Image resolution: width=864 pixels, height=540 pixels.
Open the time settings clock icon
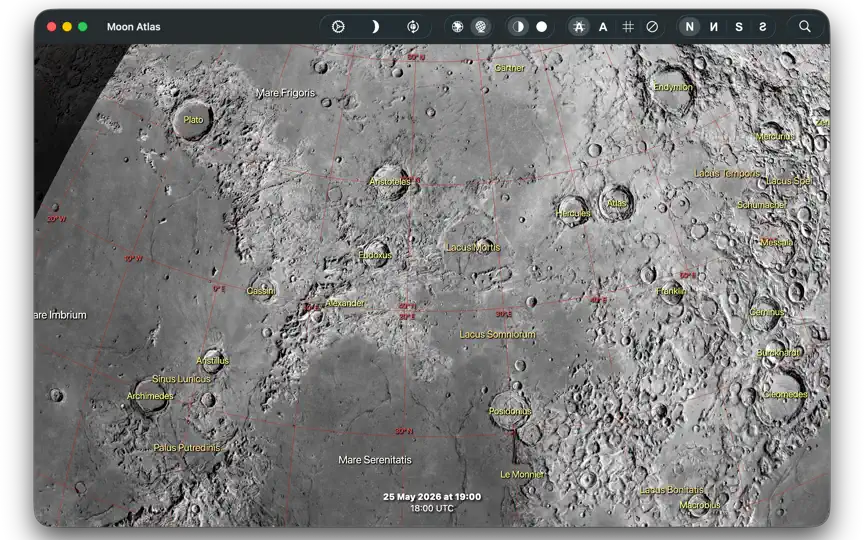coord(338,26)
